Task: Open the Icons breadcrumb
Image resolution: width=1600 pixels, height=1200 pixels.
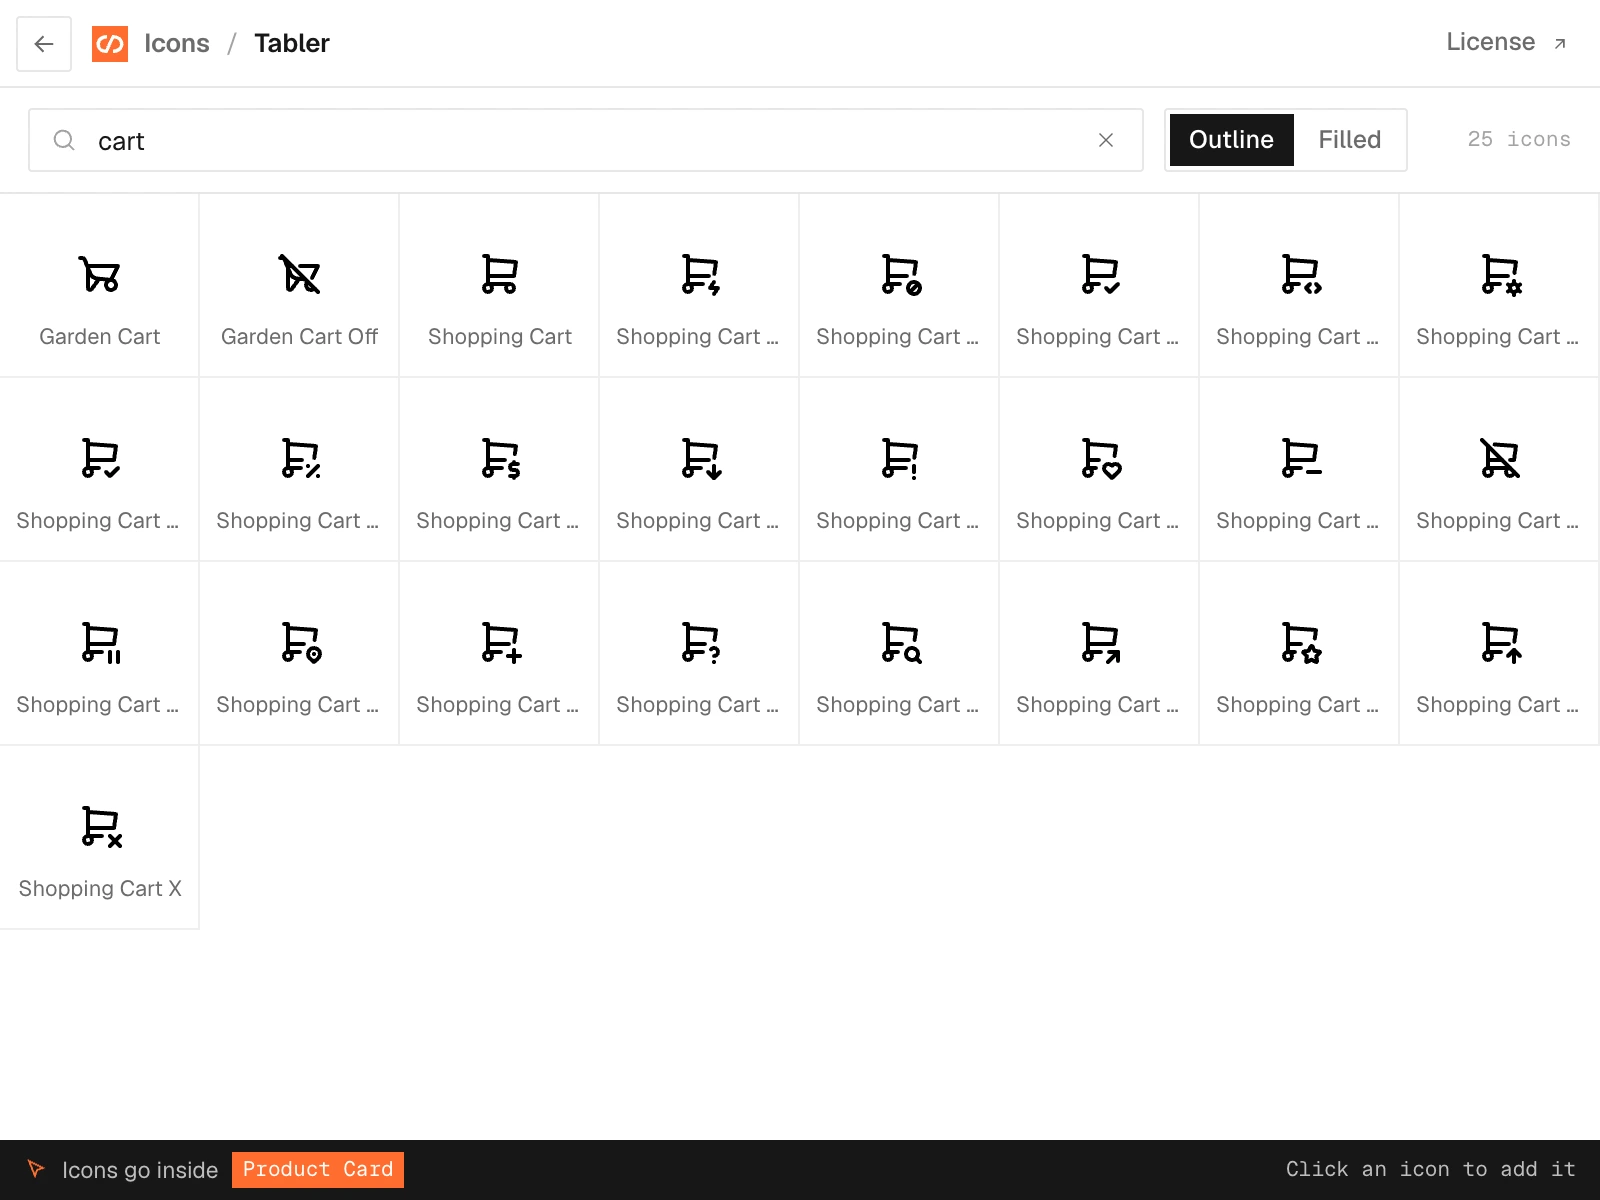Action: pyautogui.click(x=177, y=43)
